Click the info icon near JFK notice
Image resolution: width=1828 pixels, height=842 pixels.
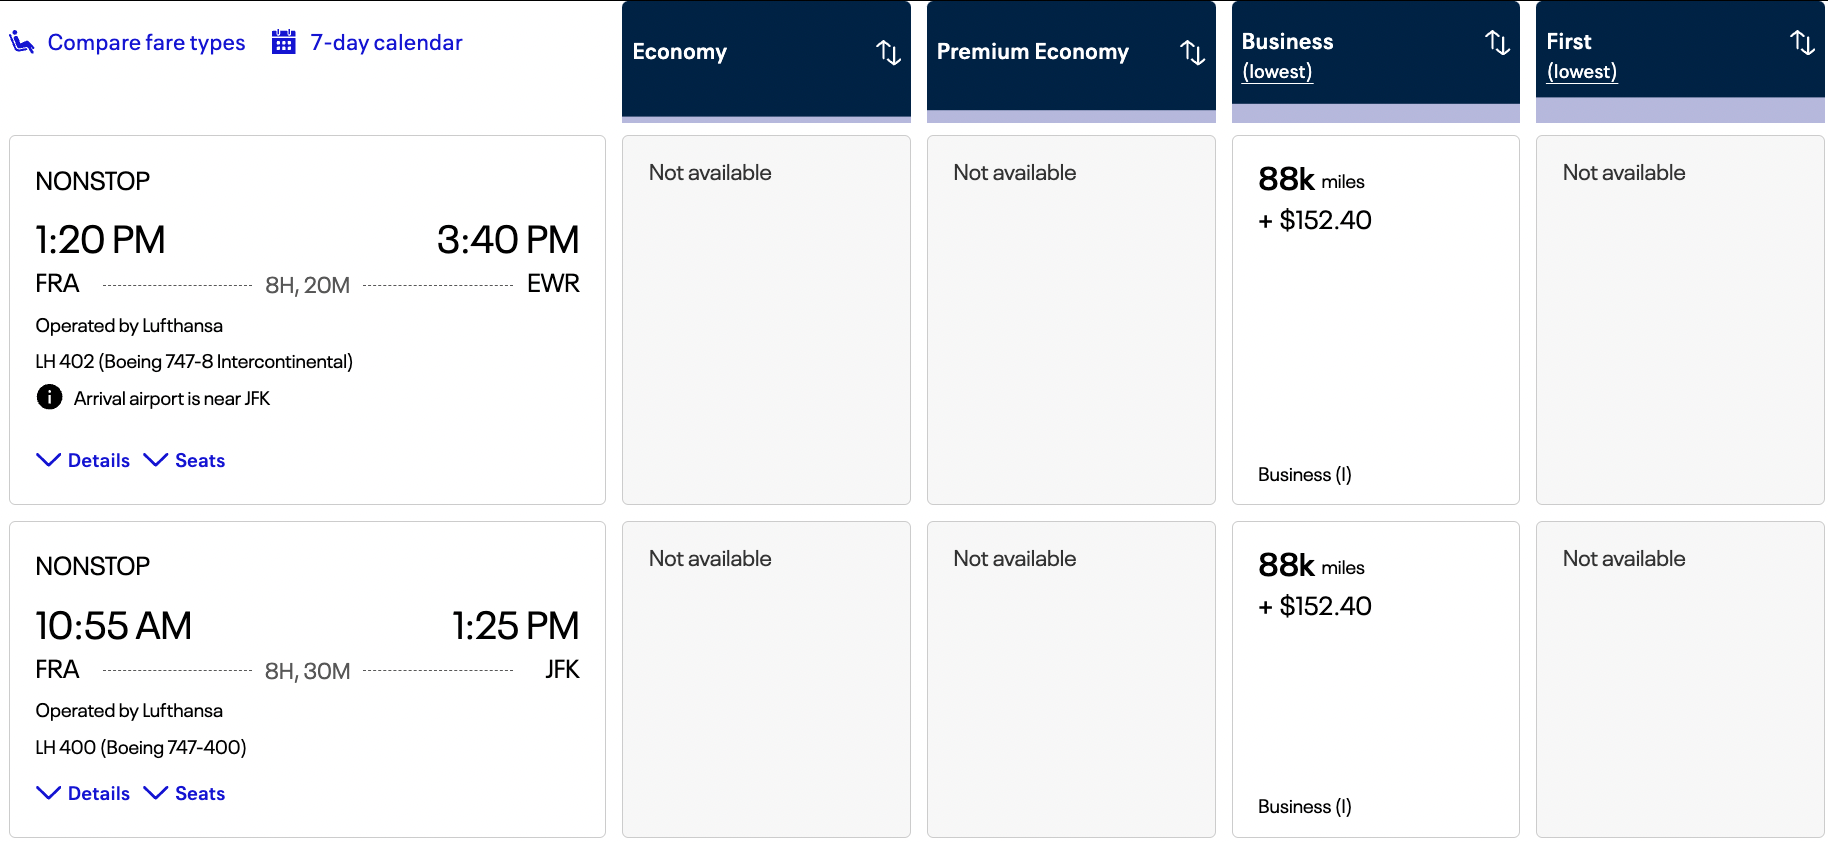[x=49, y=397]
